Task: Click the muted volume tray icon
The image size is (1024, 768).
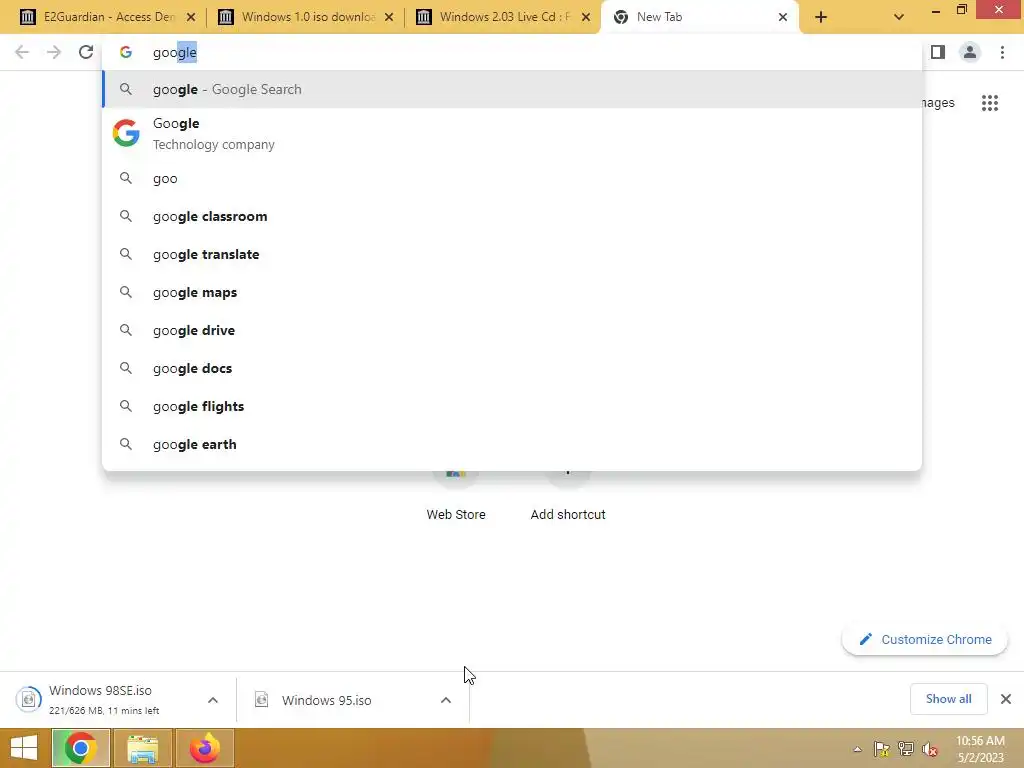Action: [x=930, y=749]
